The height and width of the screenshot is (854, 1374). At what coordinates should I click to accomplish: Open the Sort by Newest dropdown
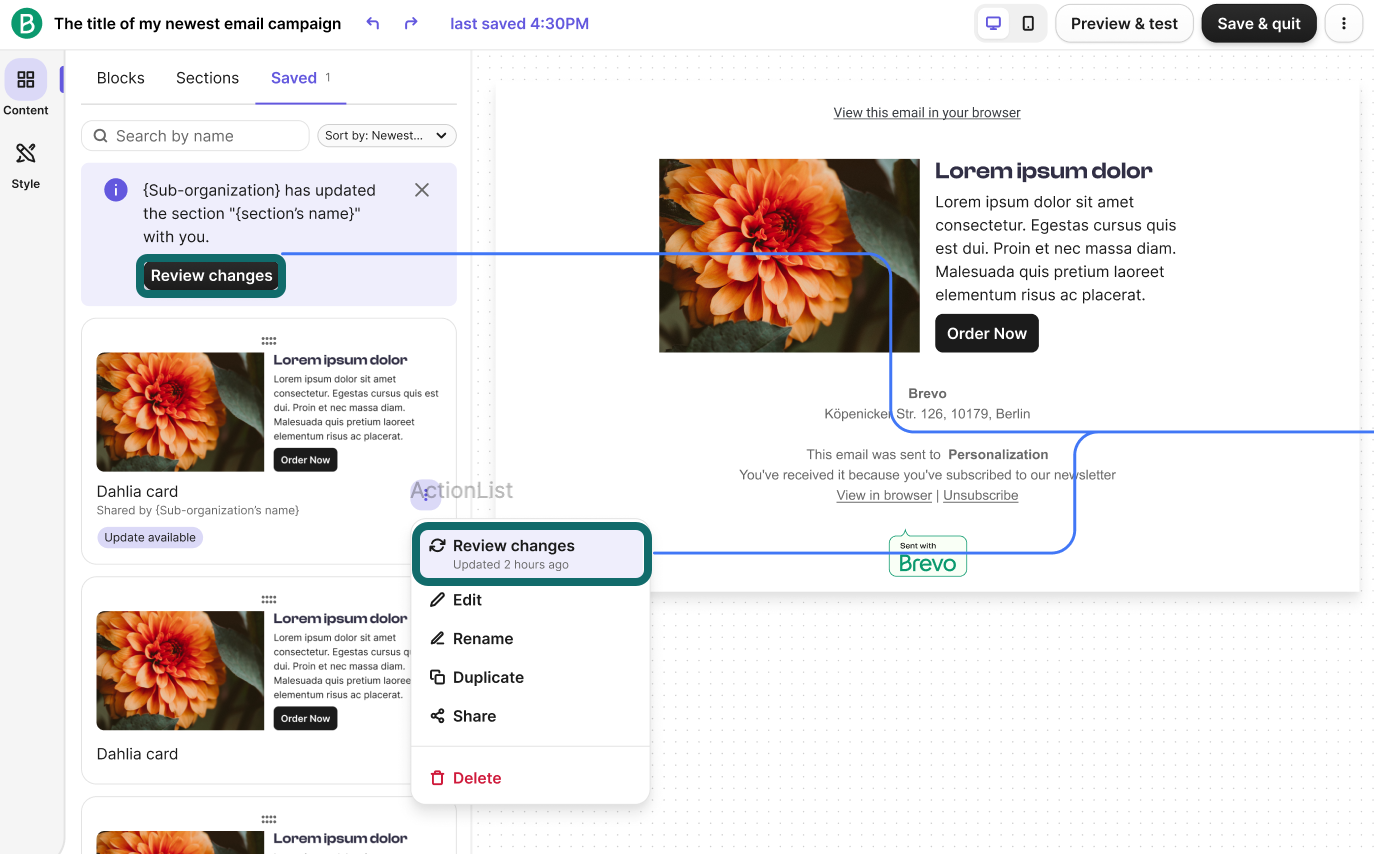[x=386, y=135]
